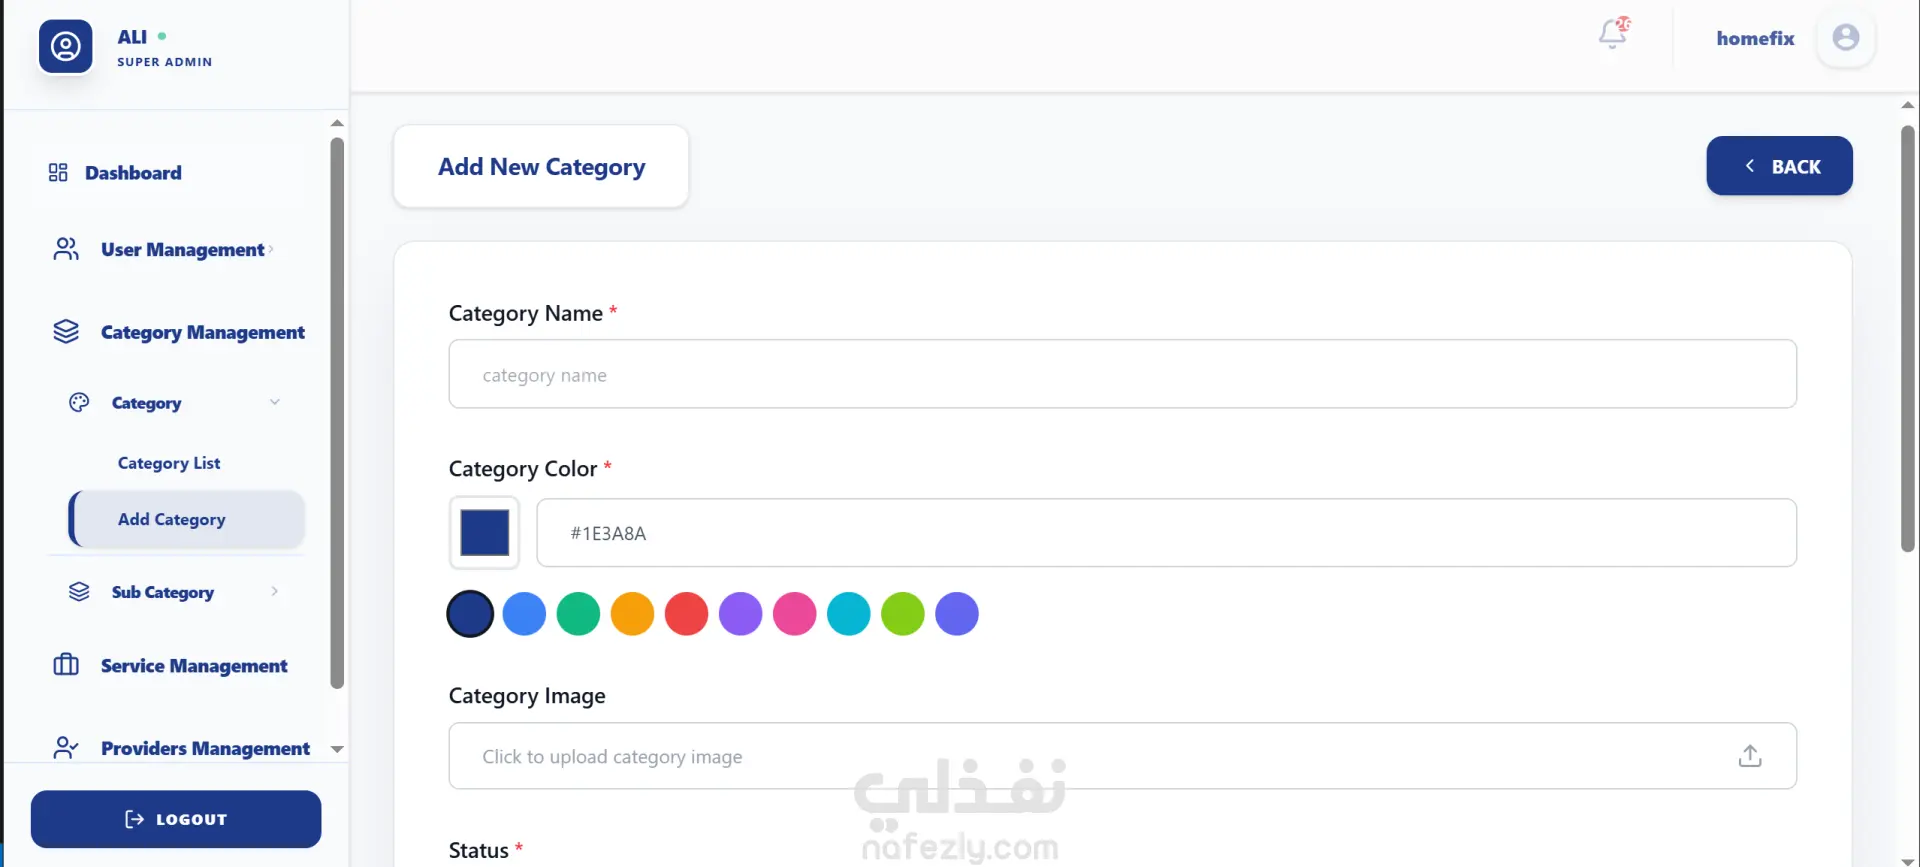Open the square color picker preview
This screenshot has height=867, width=1920.
[x=485, y=533]
